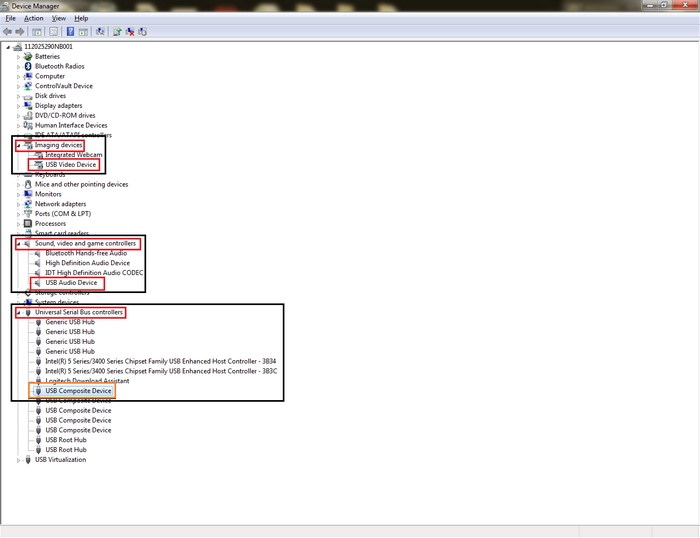Expand the Ports (COM & LPT) arrow
The image size is (700, 538).
tap(19, 214)
